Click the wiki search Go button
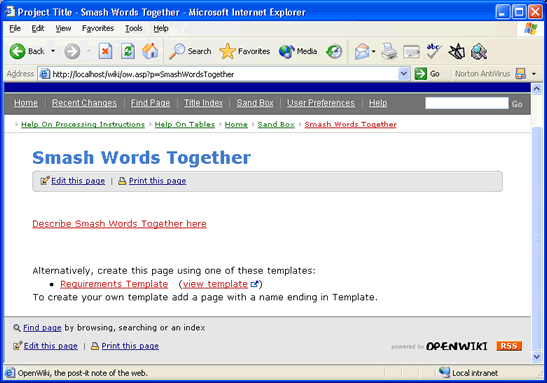 tap(517, 104)
